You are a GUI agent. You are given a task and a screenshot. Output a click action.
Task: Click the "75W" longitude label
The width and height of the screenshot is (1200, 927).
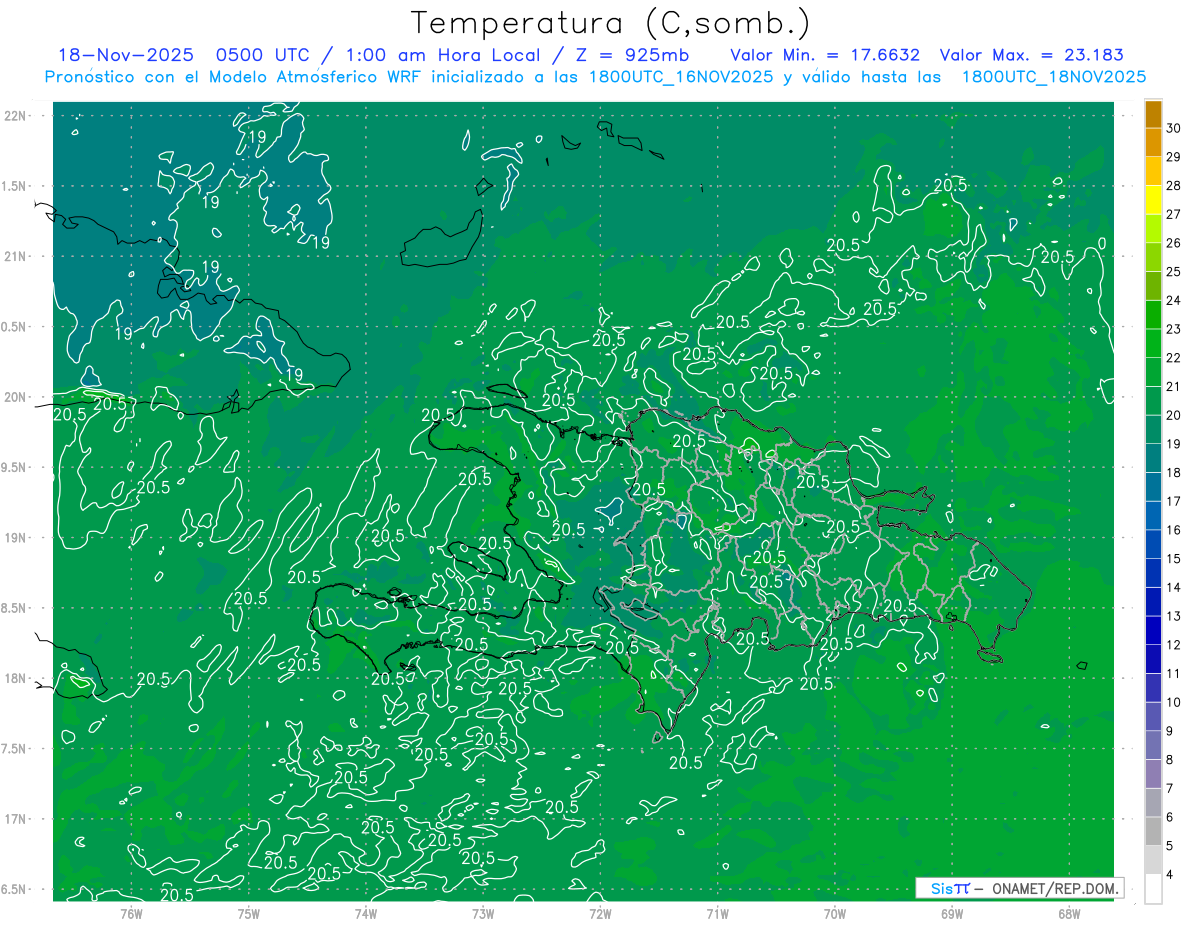249,913
